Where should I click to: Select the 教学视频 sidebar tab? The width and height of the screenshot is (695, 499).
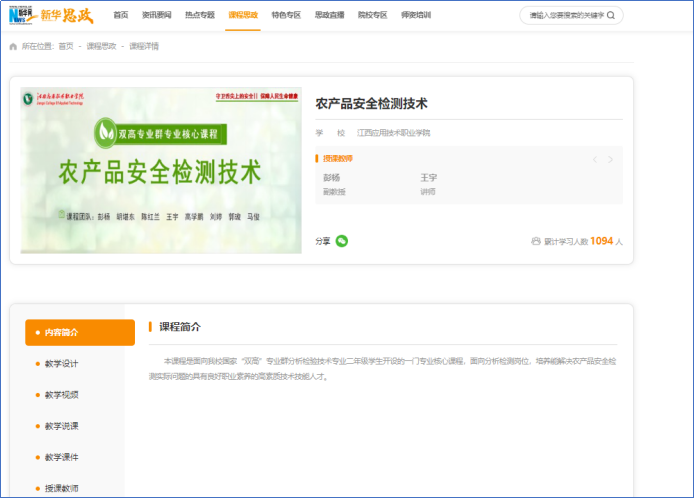tap(62, 395)
